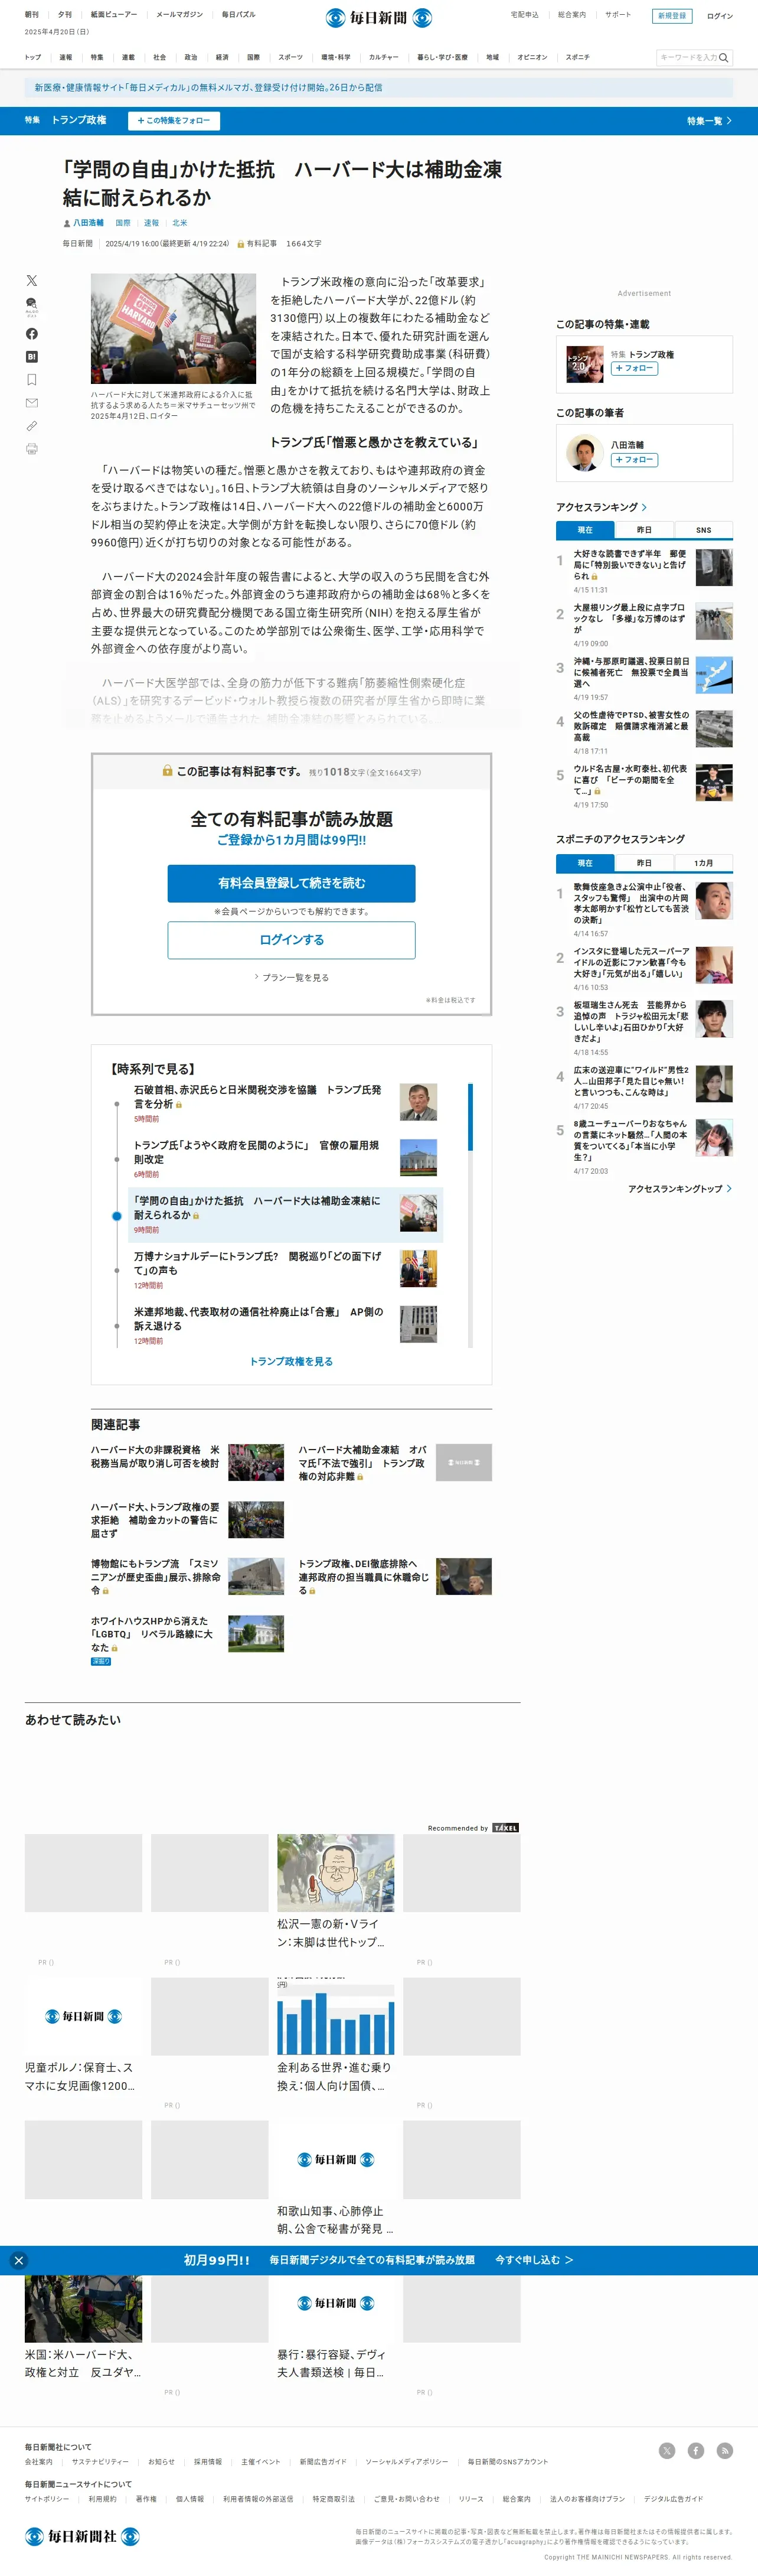The width and height of the screenshot is (758, 2576).
Task: Send article by email using the envelope icon
Action: click(32, 403)
